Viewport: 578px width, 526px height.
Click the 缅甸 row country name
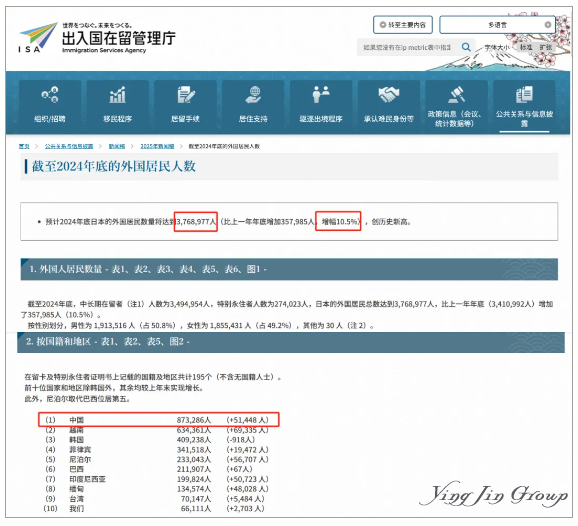(x=77, y=489)
